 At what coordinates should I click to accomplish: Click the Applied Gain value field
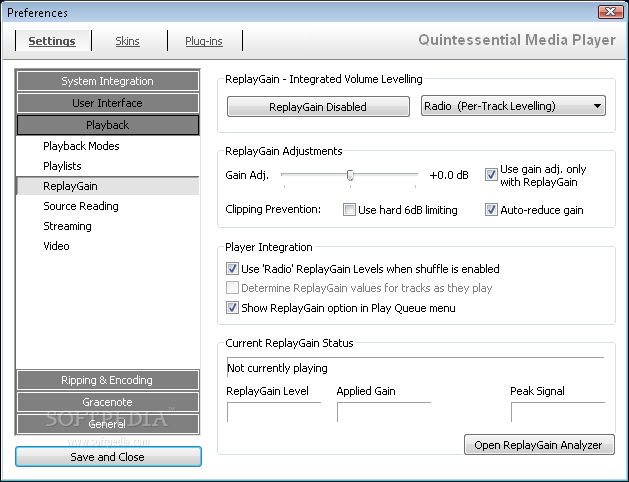pyautogui.click(x=384, y=412)
